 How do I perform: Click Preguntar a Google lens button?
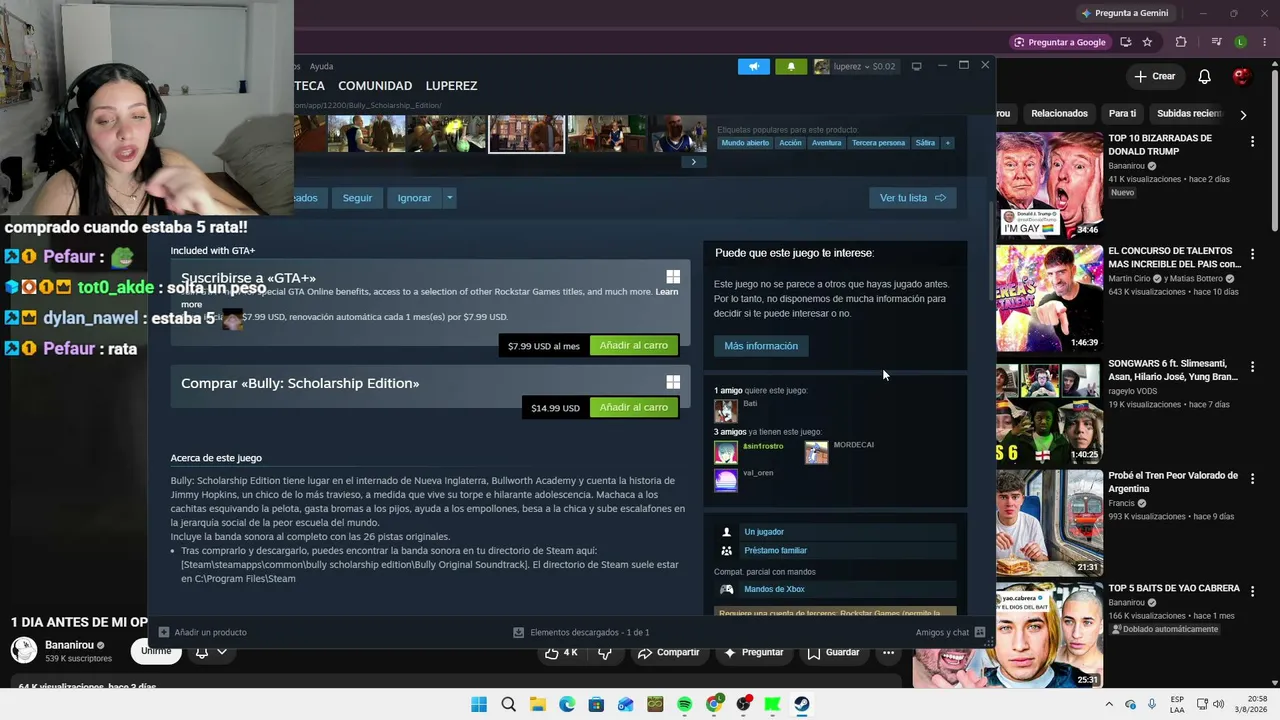click(x=1060, y=42)
